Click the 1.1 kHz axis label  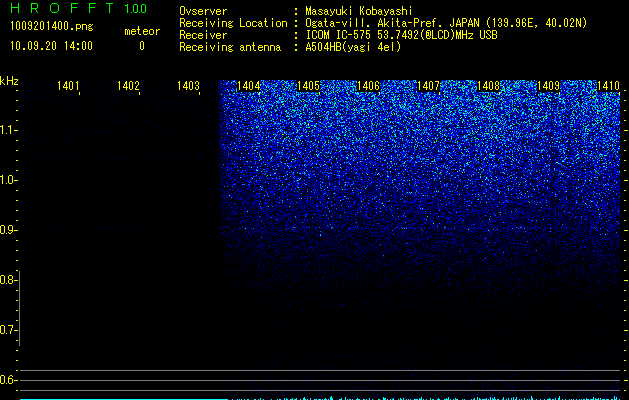click(x=8, y=130)
